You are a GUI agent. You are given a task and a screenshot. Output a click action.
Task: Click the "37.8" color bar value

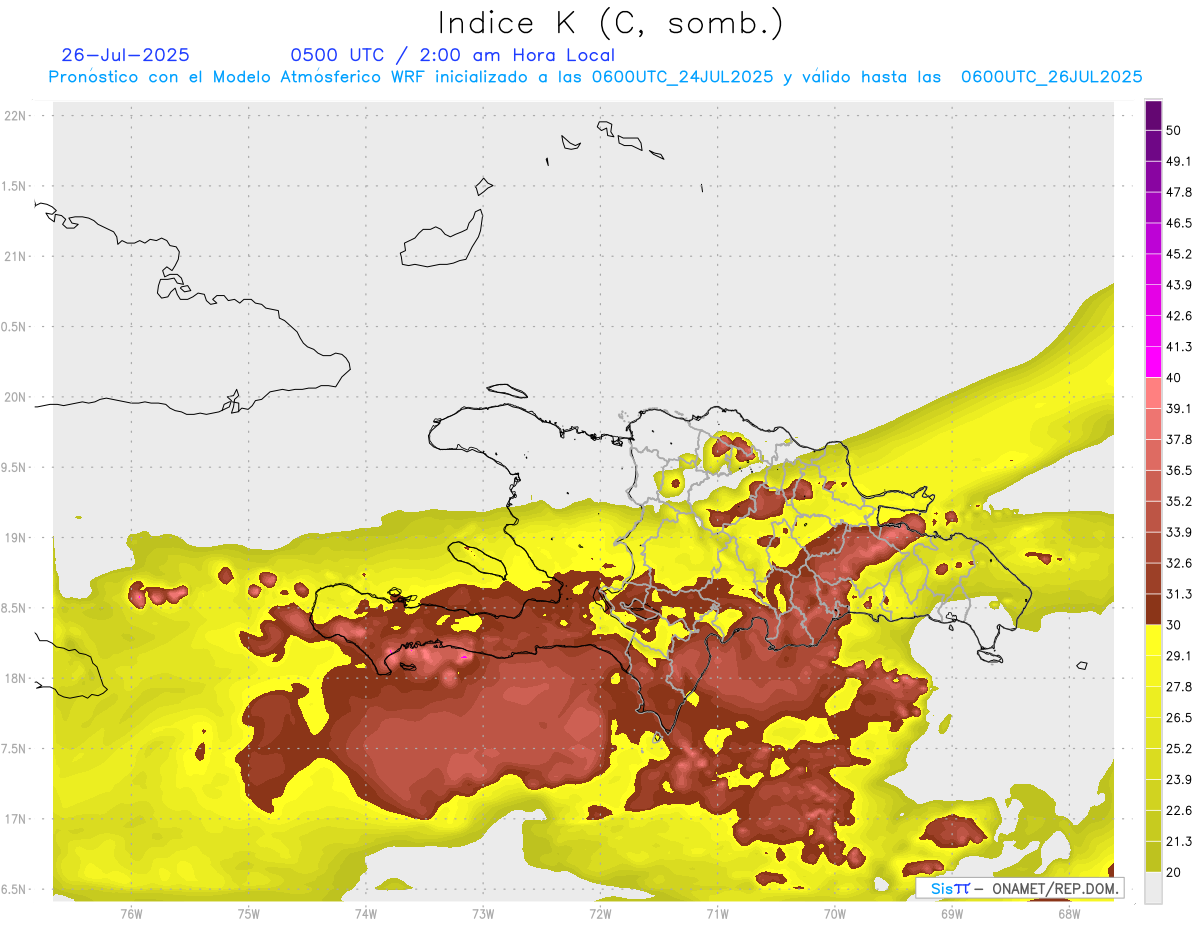(x=1179, y=440)
